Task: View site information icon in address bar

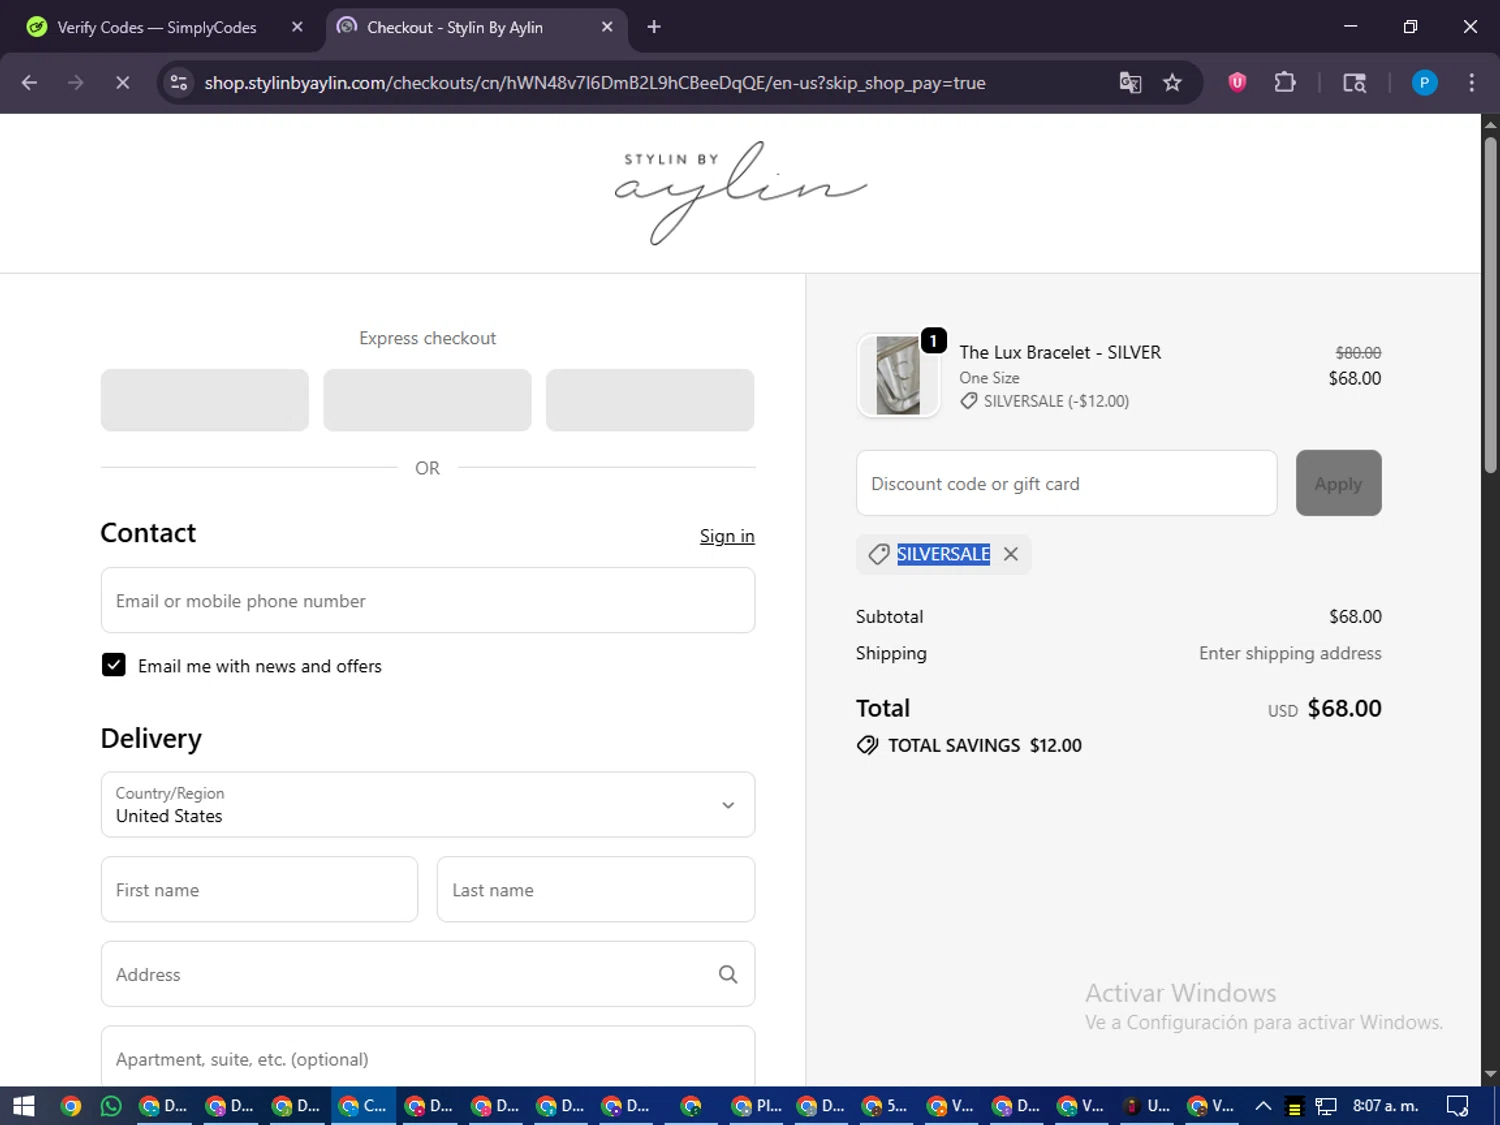Action: pos(179,83)
